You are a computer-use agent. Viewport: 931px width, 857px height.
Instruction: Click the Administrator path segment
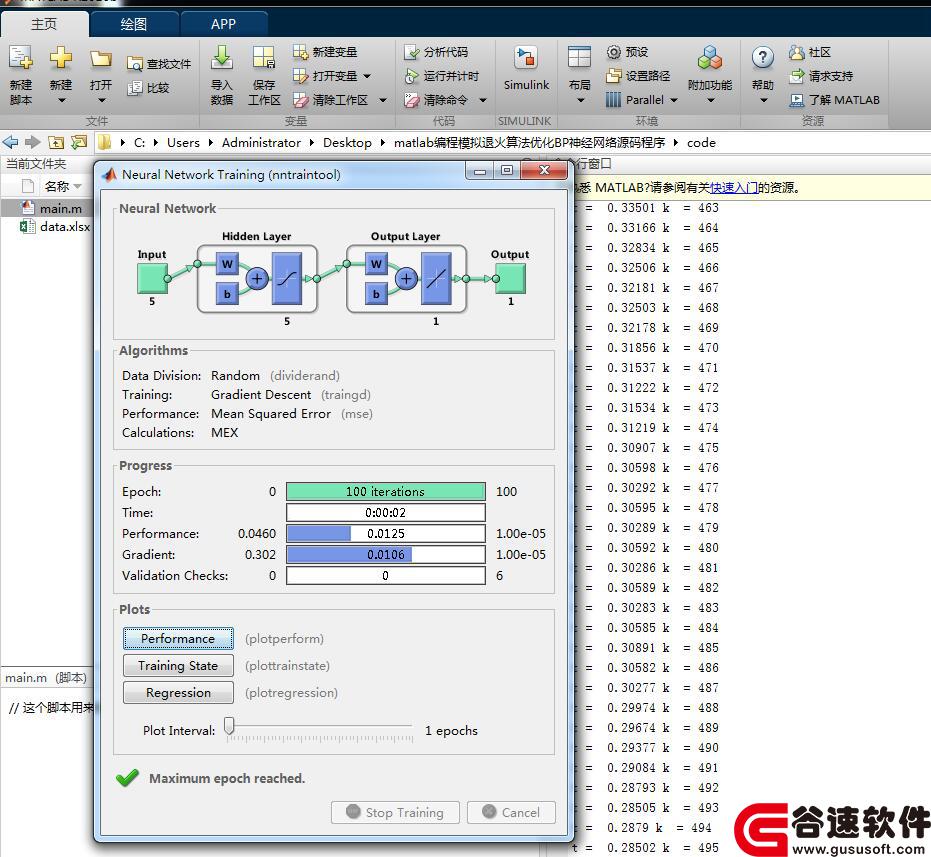point(261,143)
